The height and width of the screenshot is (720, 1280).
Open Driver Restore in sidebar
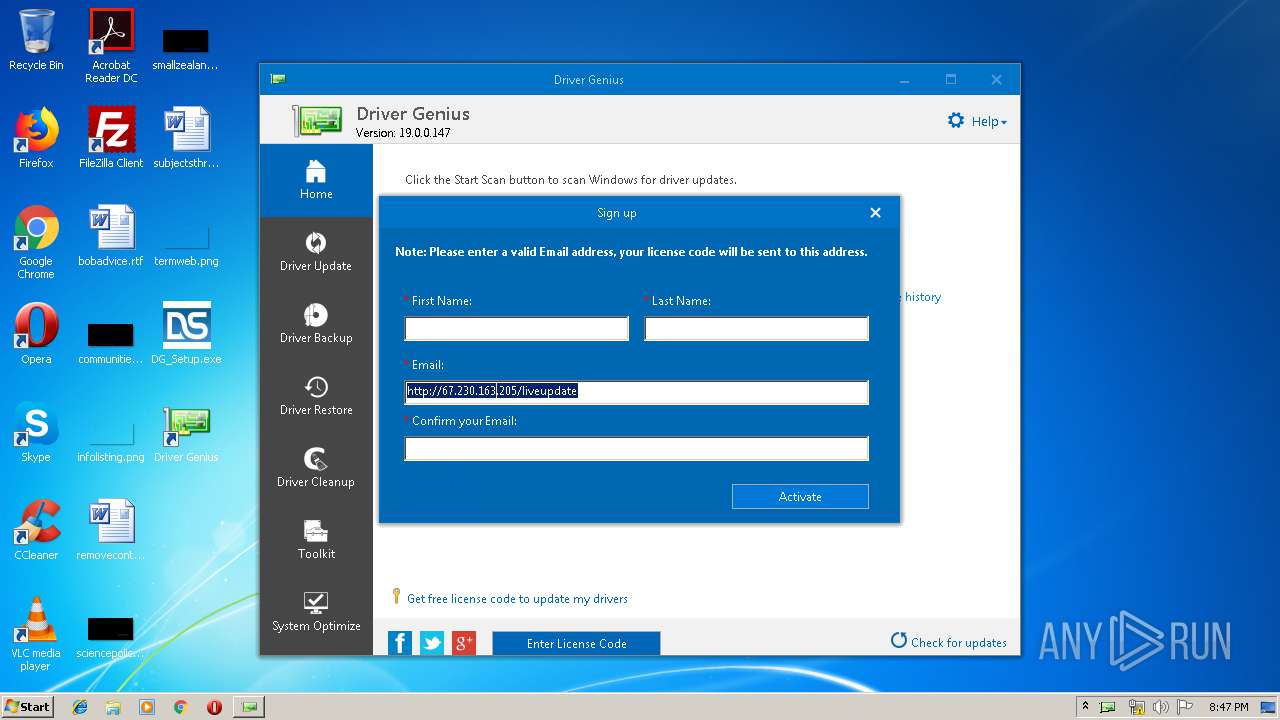[x=316, y=396]
